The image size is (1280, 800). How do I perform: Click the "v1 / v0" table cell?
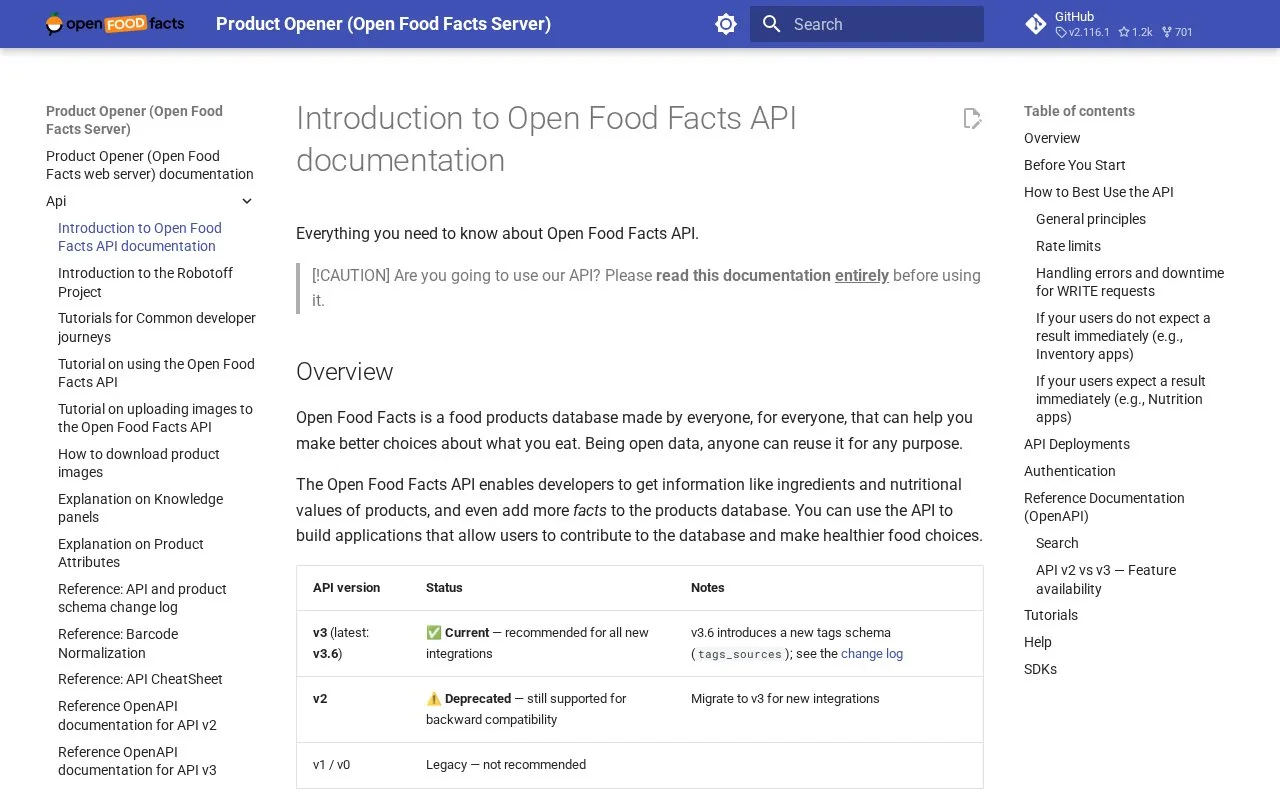(x=353, y=765)
